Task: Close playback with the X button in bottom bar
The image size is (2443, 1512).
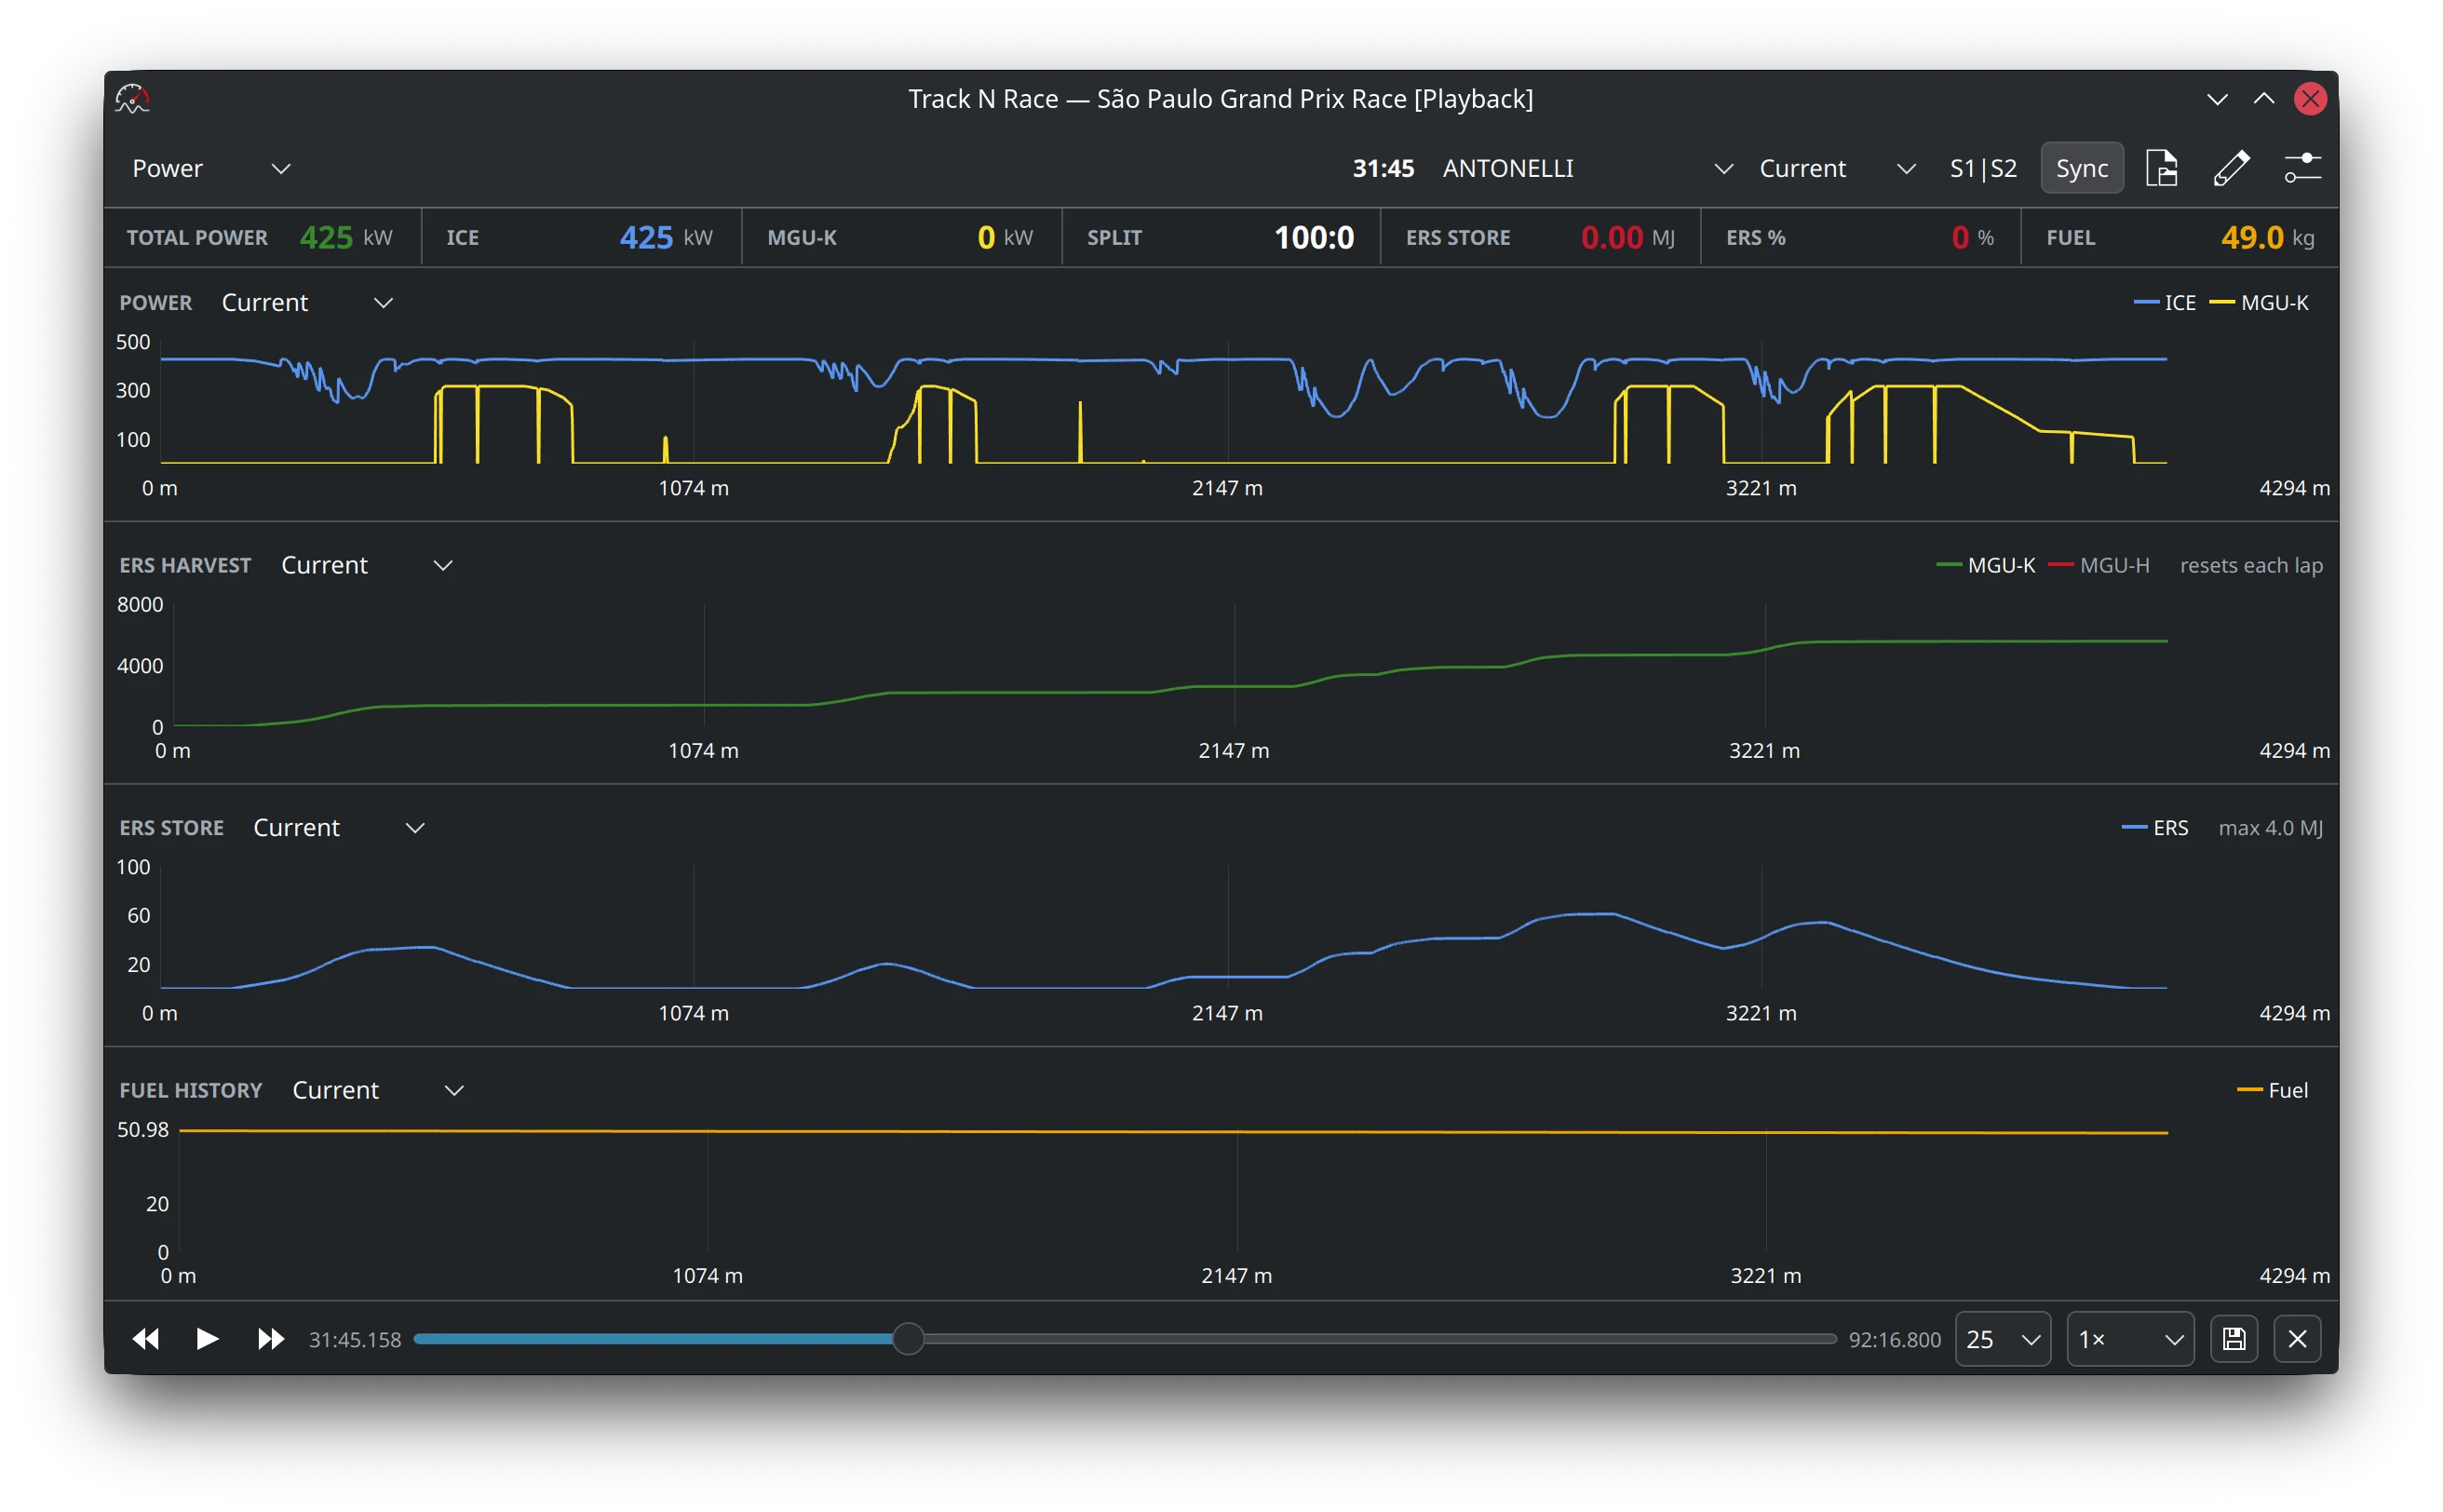Action: [2297, 1339]
